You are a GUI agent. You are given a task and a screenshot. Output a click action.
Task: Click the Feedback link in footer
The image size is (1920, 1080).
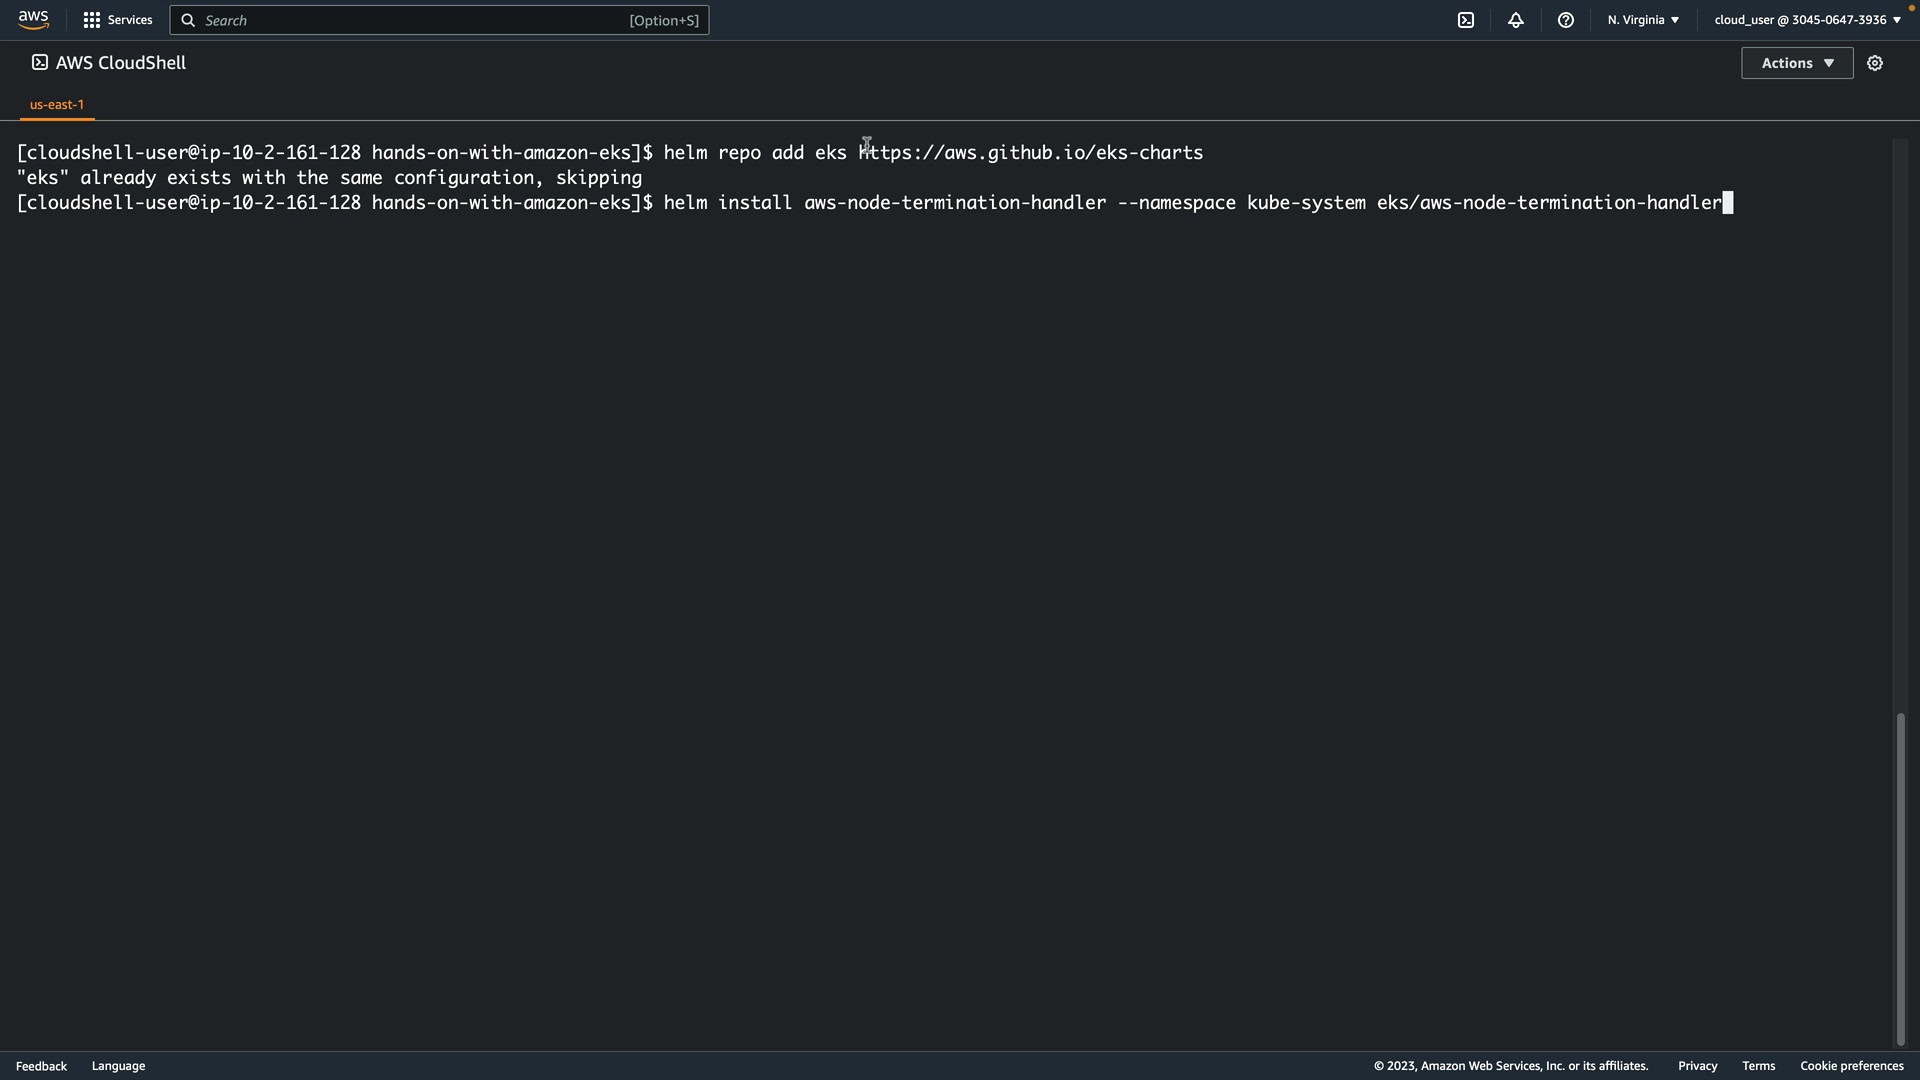pyautogui.click(x=41, y=1066)
